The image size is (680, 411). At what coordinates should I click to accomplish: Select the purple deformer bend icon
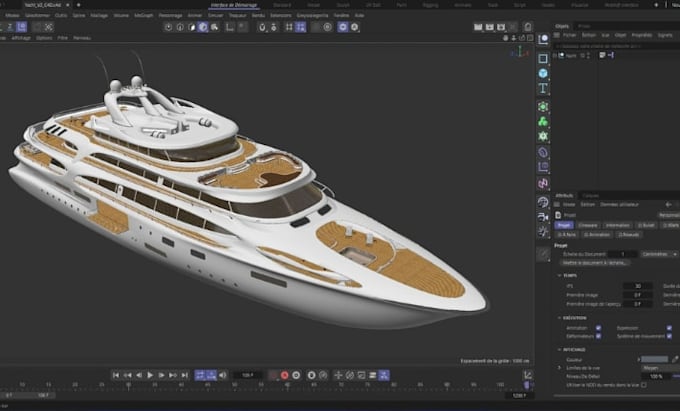pos(543,153)
